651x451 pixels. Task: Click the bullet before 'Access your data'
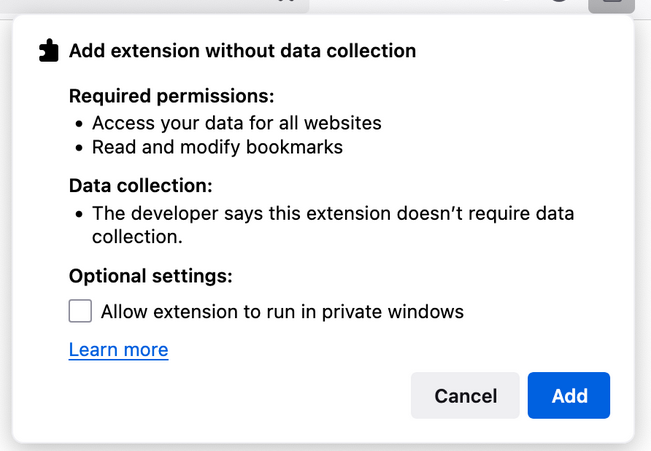pos(80,124)
